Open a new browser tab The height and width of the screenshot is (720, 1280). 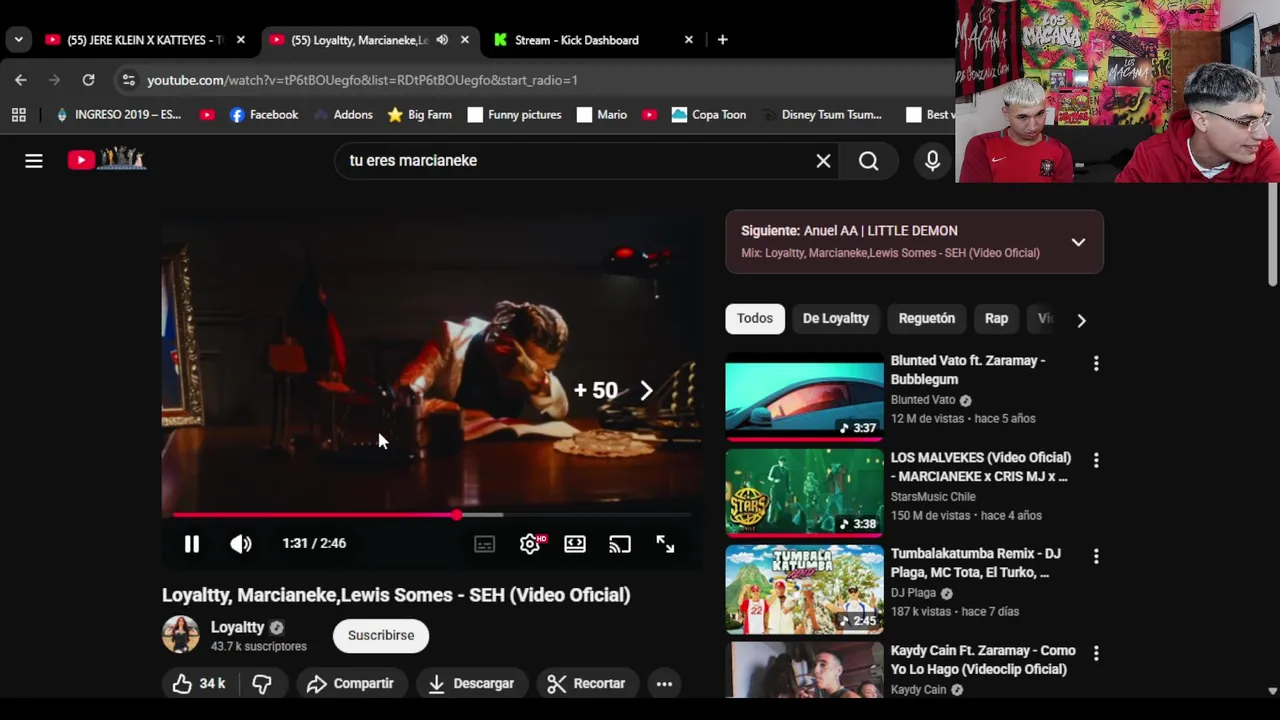(722, 40)
